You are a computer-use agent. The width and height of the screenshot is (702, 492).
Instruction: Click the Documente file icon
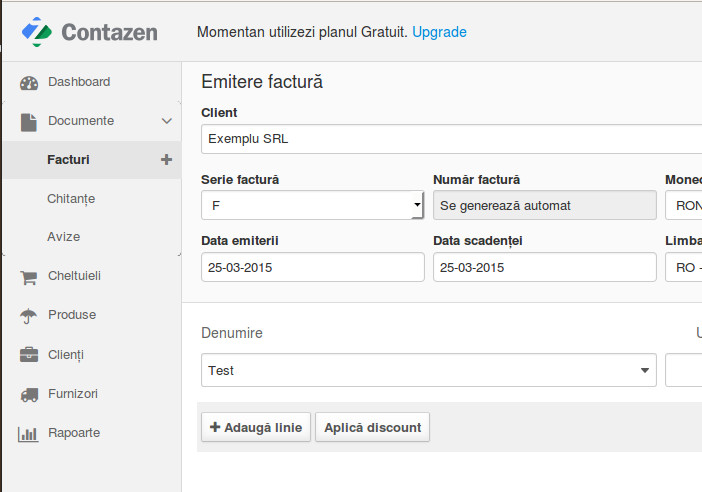coord(29,121)
